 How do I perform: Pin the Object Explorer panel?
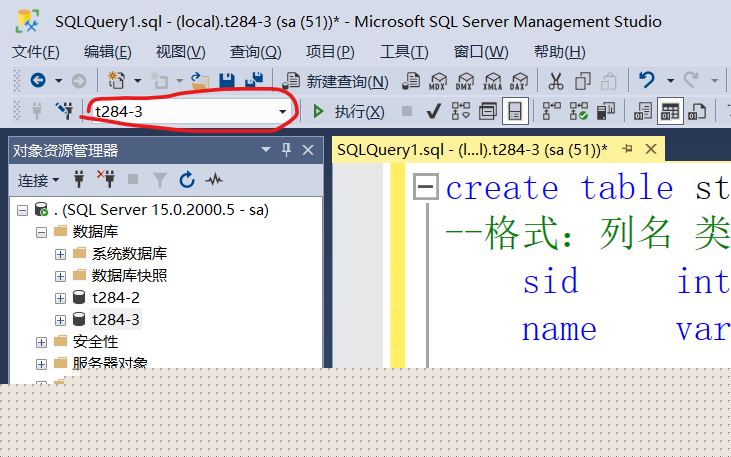tap(286, 150)
